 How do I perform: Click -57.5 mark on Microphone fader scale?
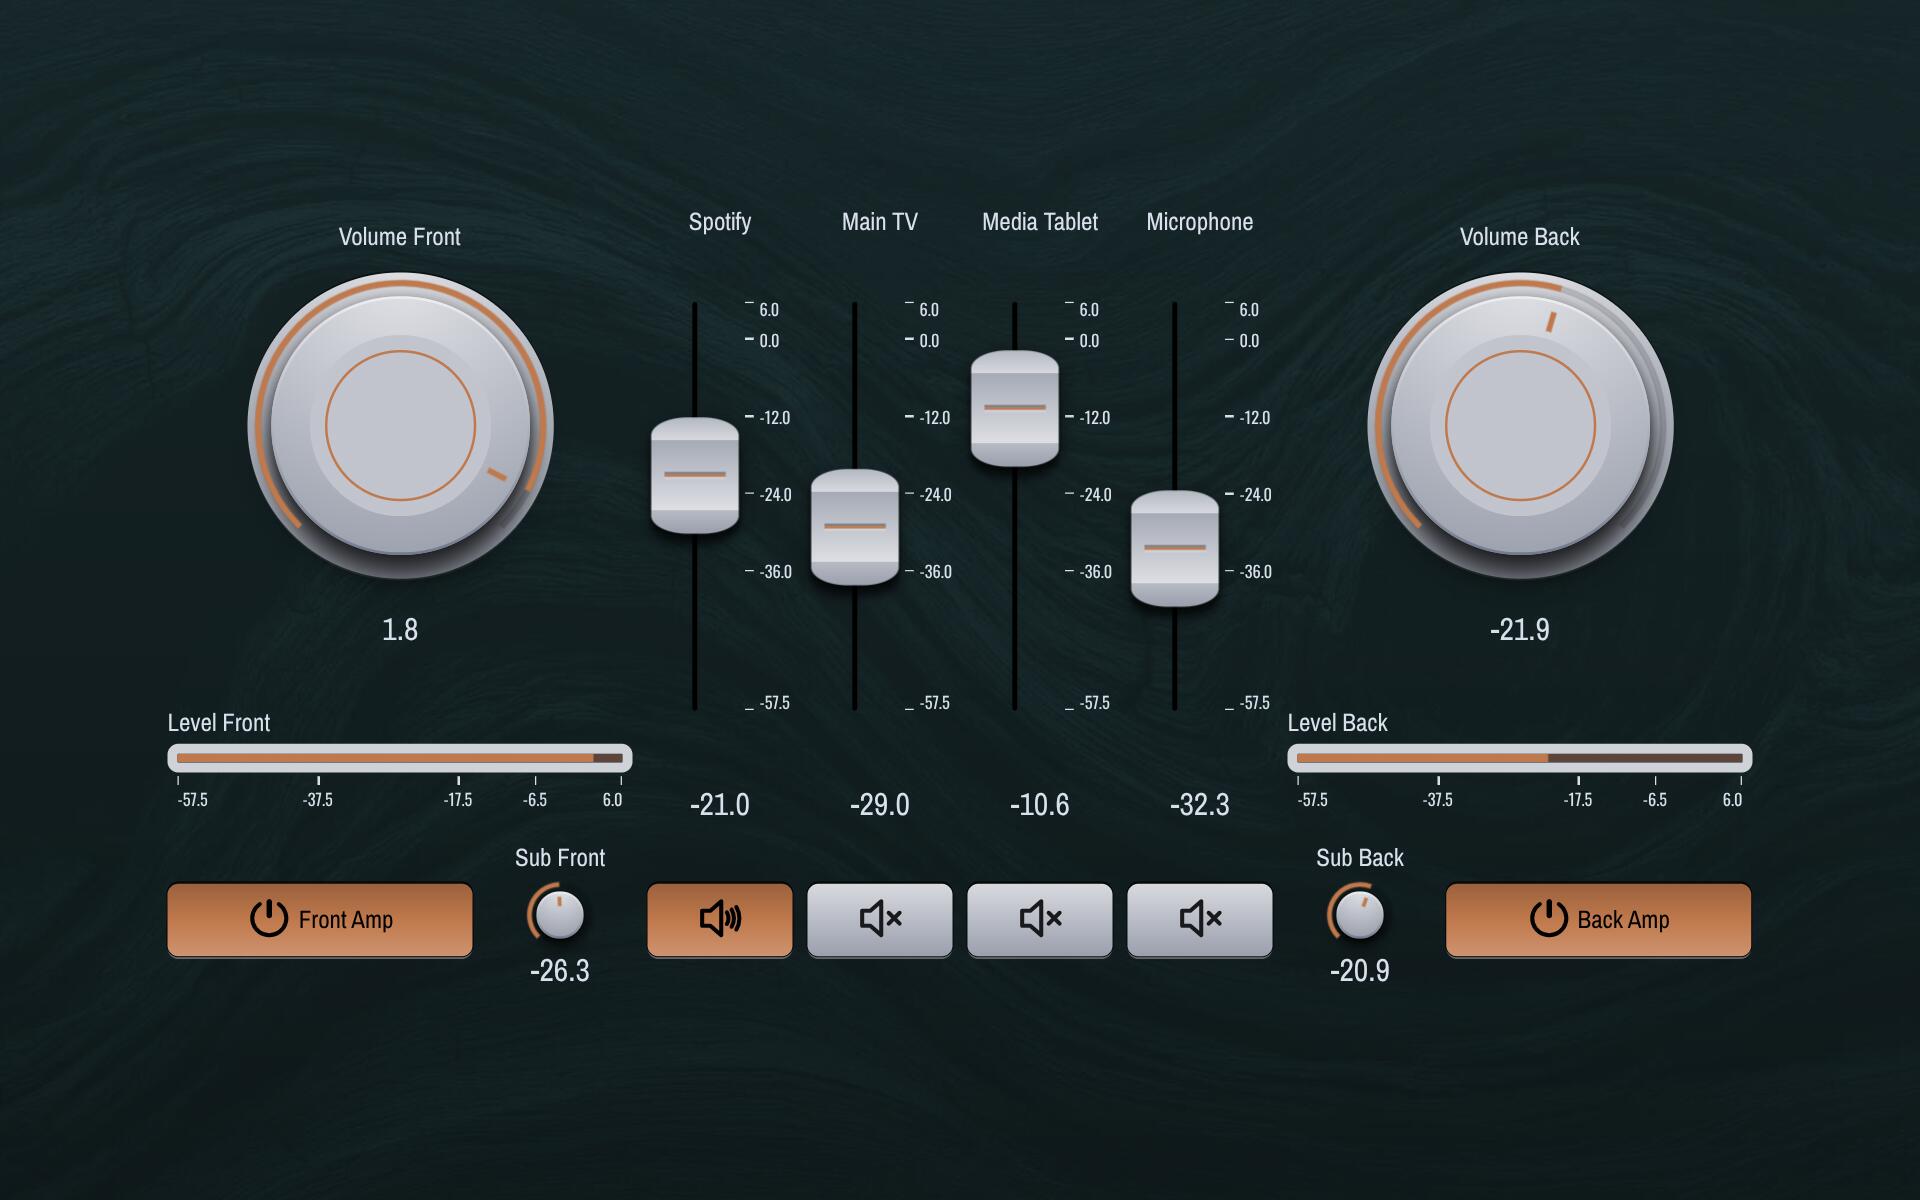(x=1254, y=703)
